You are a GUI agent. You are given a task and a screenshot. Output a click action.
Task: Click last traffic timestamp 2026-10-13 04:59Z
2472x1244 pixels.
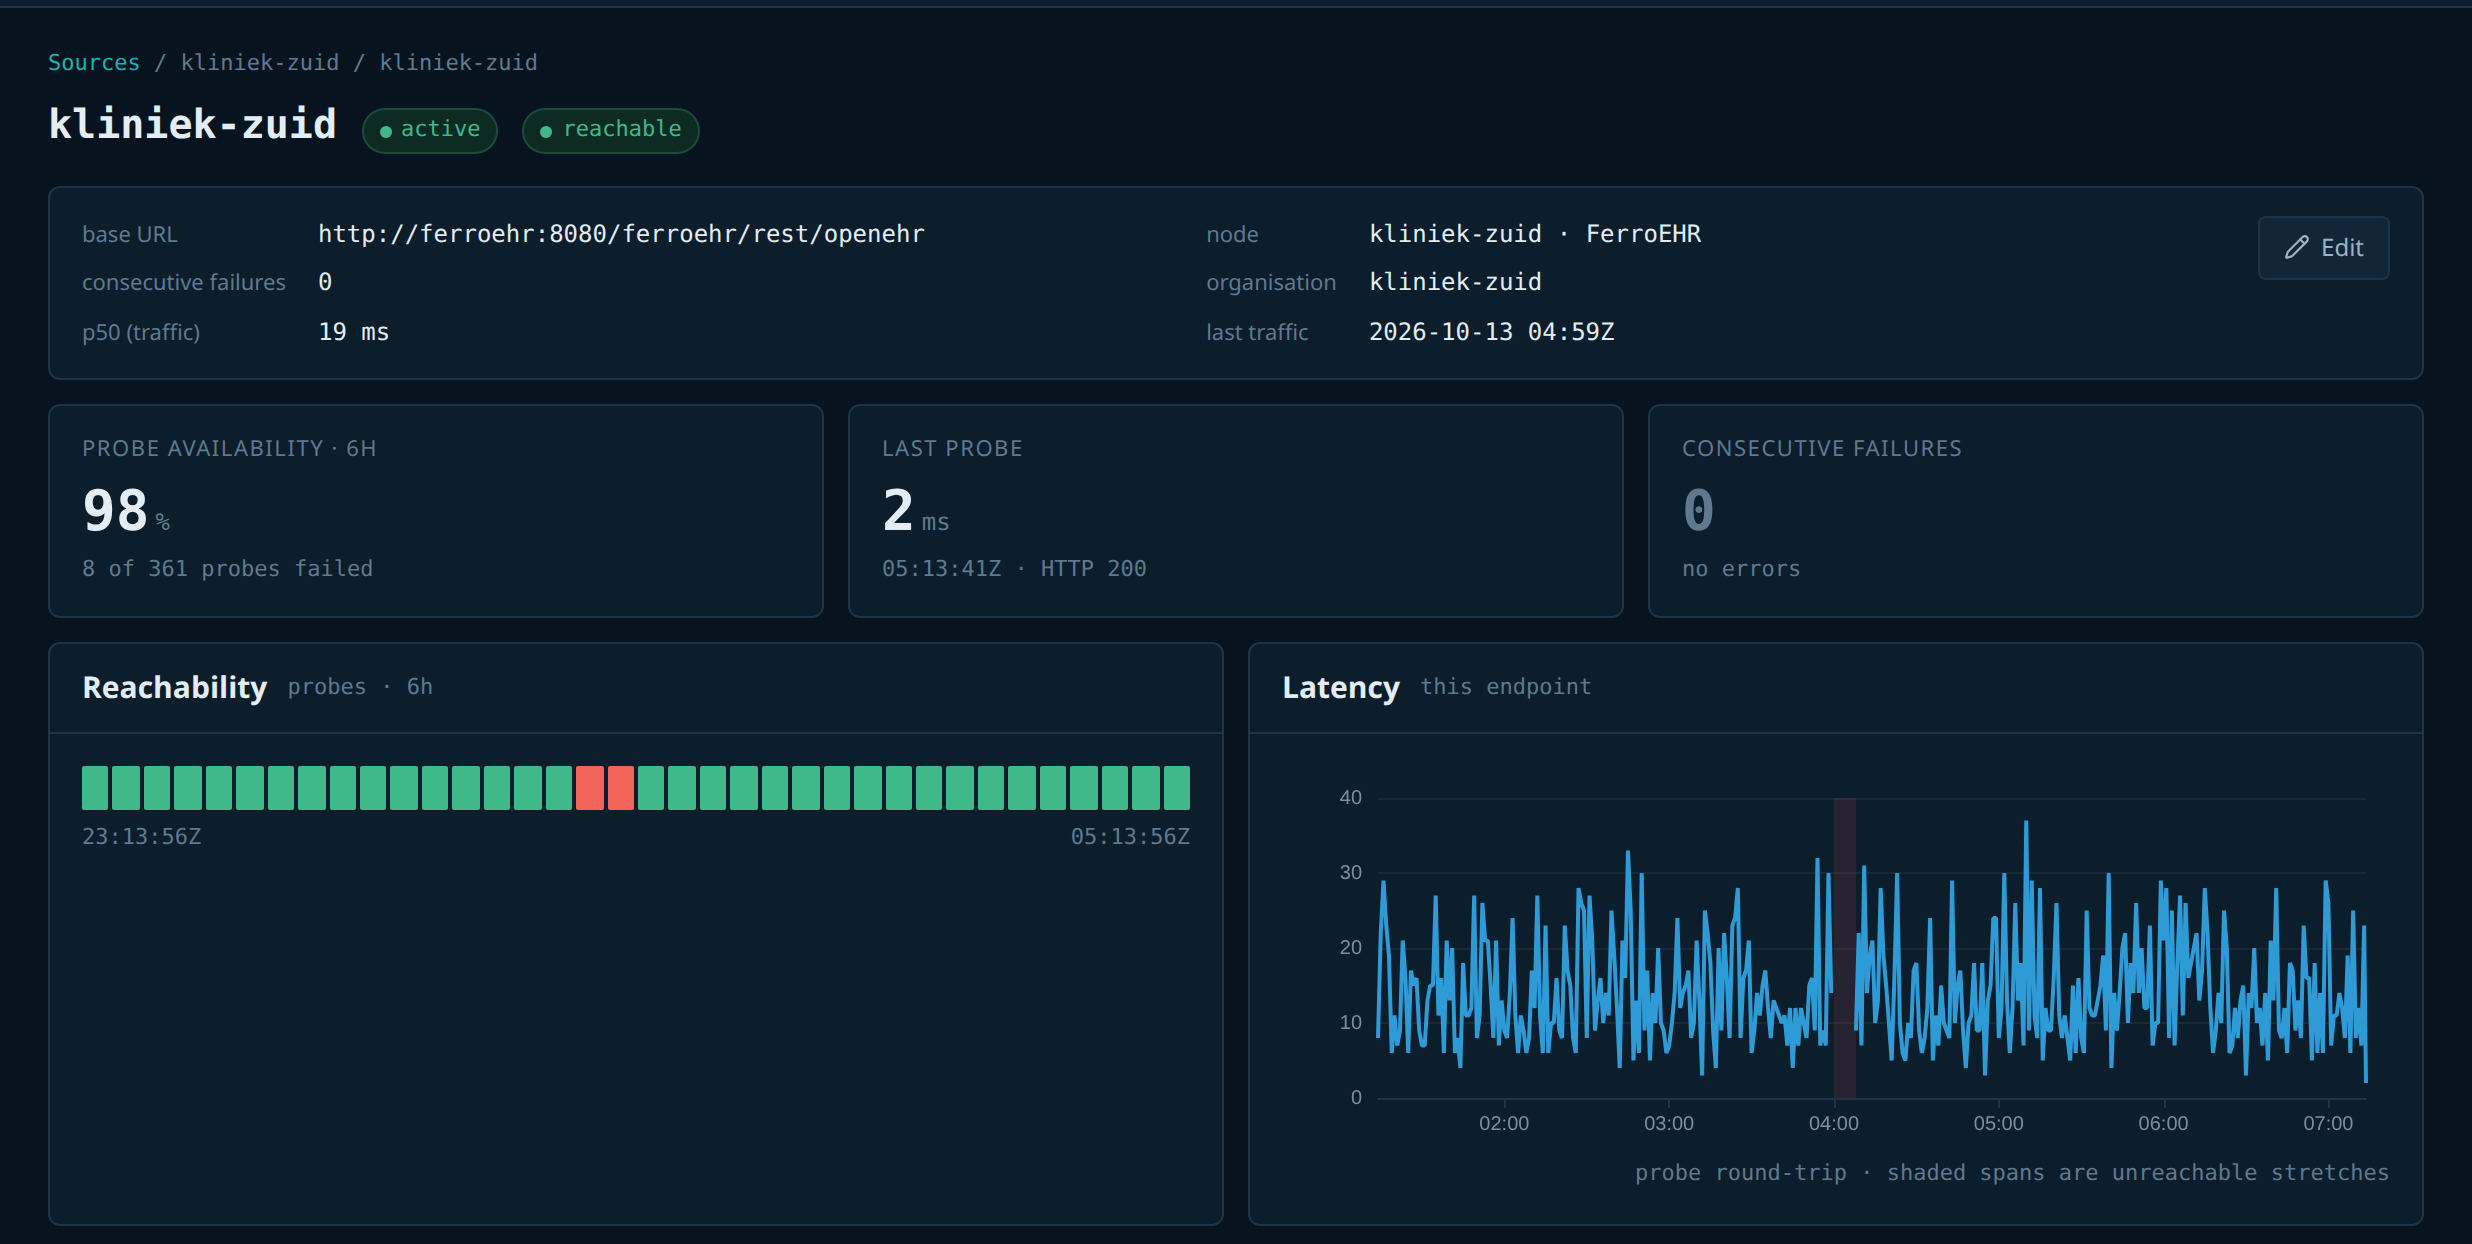point(1491,331)
